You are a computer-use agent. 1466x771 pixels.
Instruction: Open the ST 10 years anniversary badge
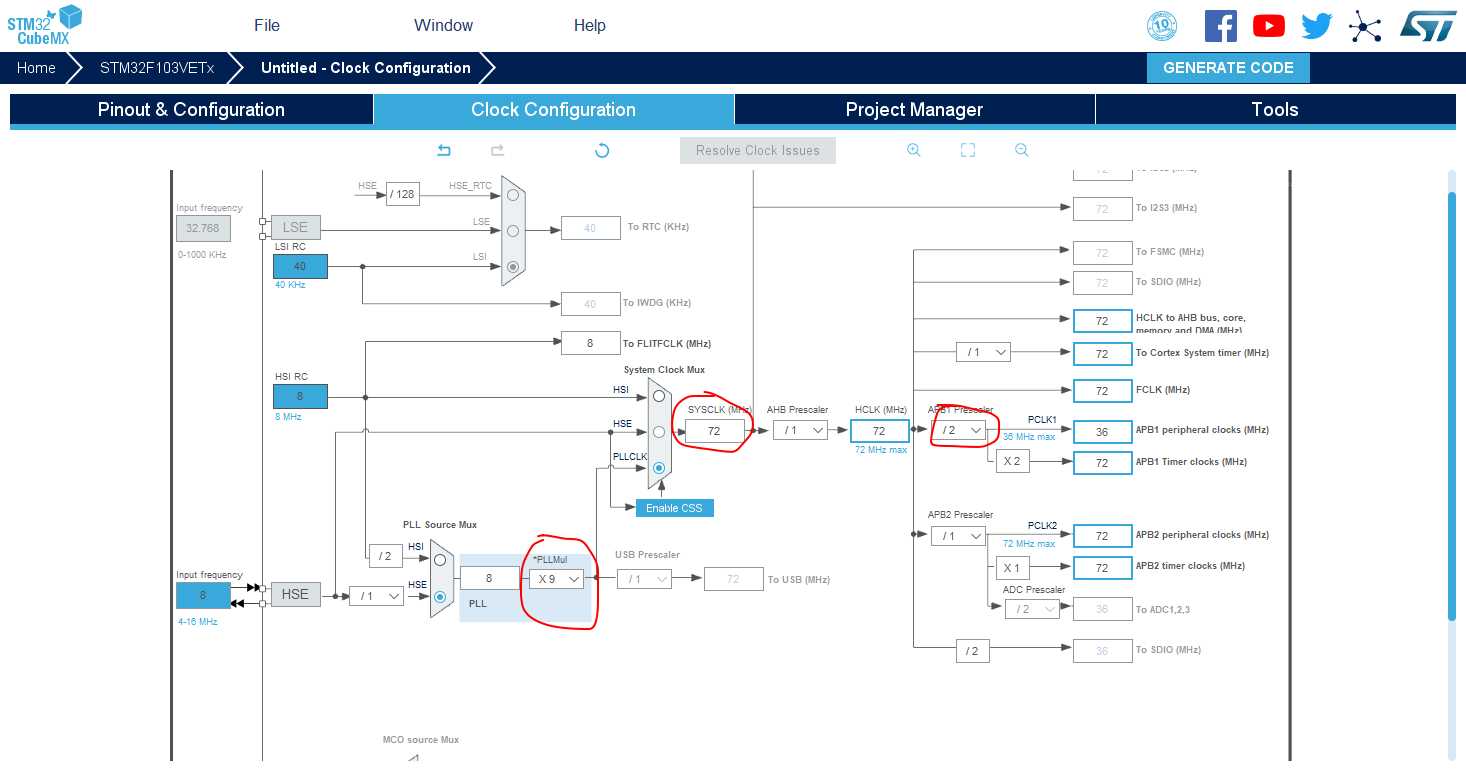(x=1162, y=26)
